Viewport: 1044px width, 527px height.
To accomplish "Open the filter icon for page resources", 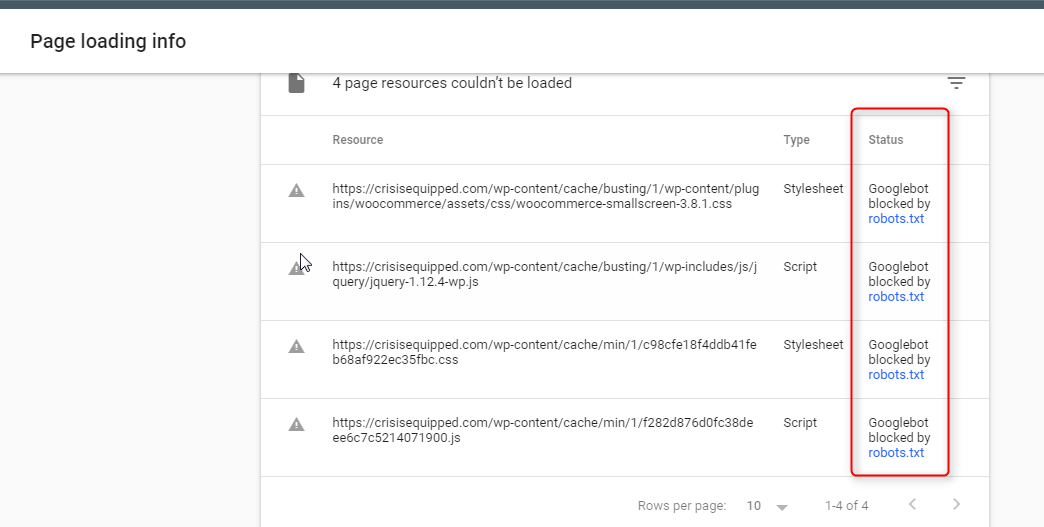I will tap(956, 83).
